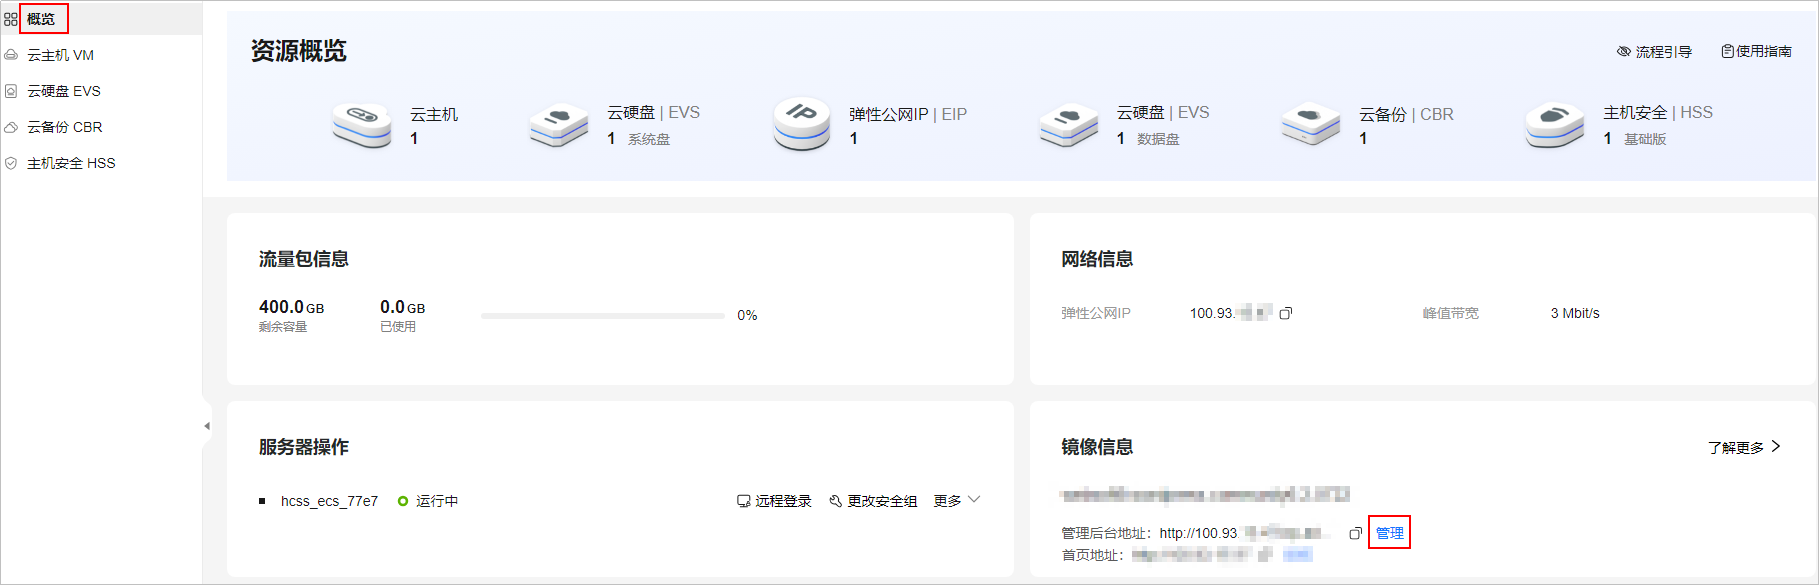The image size is (1819, 585).
Task: Click the data disk EVS illustration
Action: pyautogui.click(x=1069, y=126)
